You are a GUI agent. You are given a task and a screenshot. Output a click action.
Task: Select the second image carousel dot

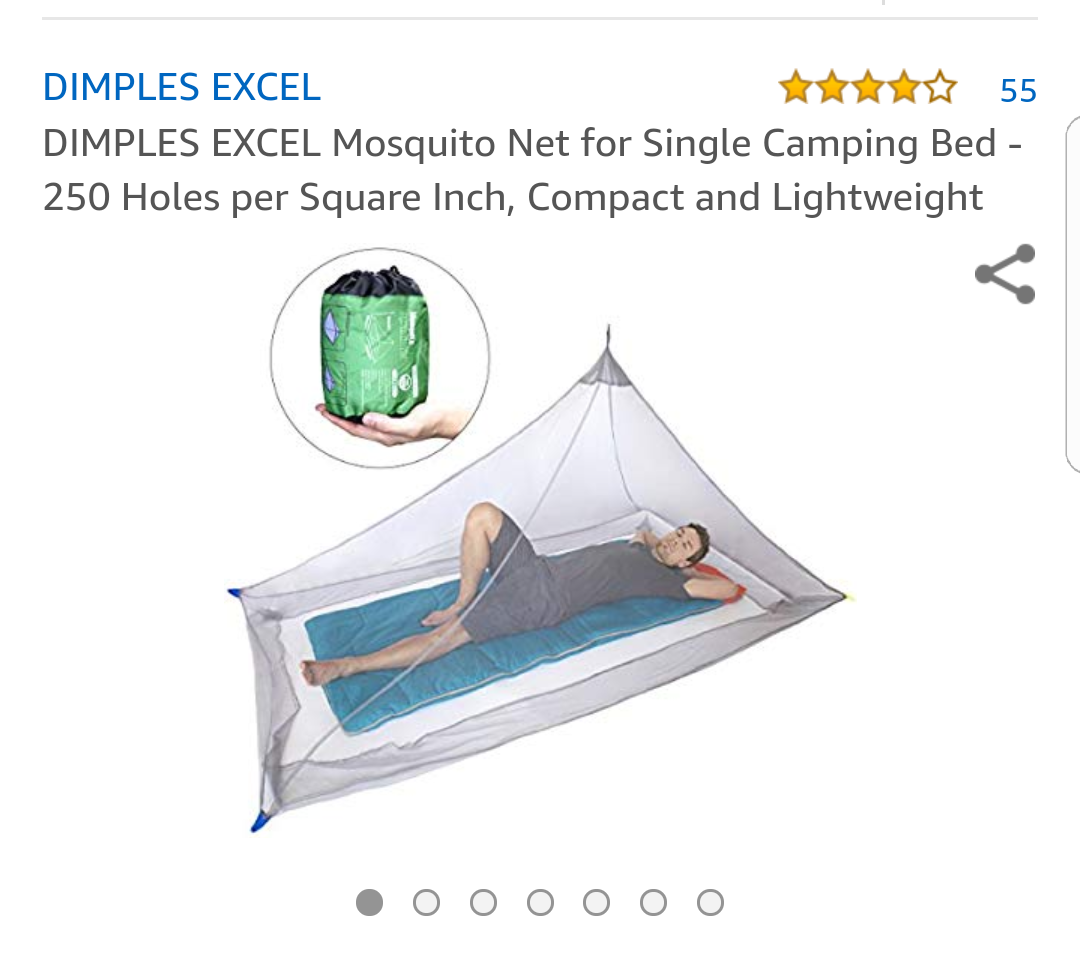pos(426,902)
